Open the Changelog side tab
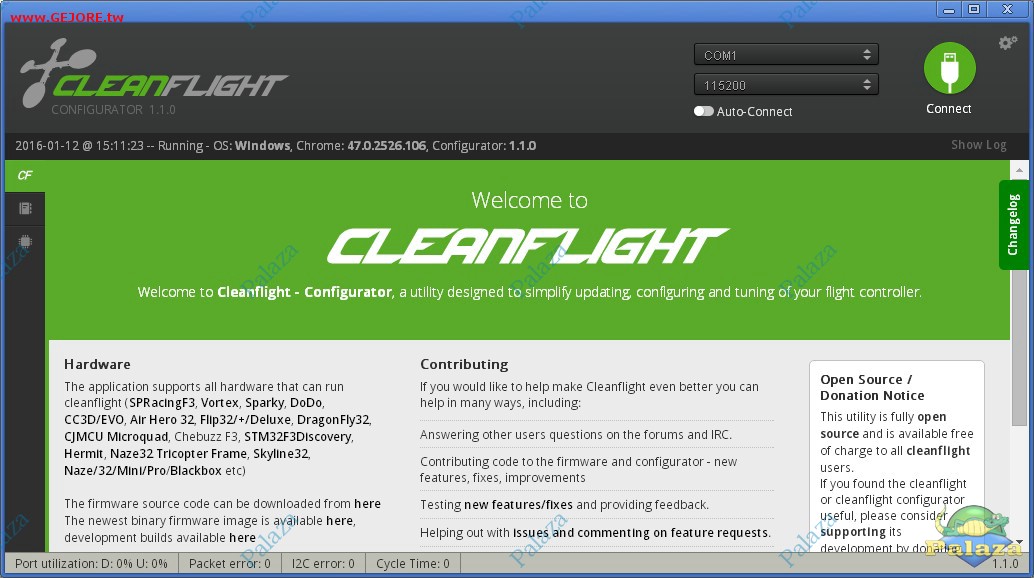The height and width of the screenshot is (578, 1034). (1013, 225)
